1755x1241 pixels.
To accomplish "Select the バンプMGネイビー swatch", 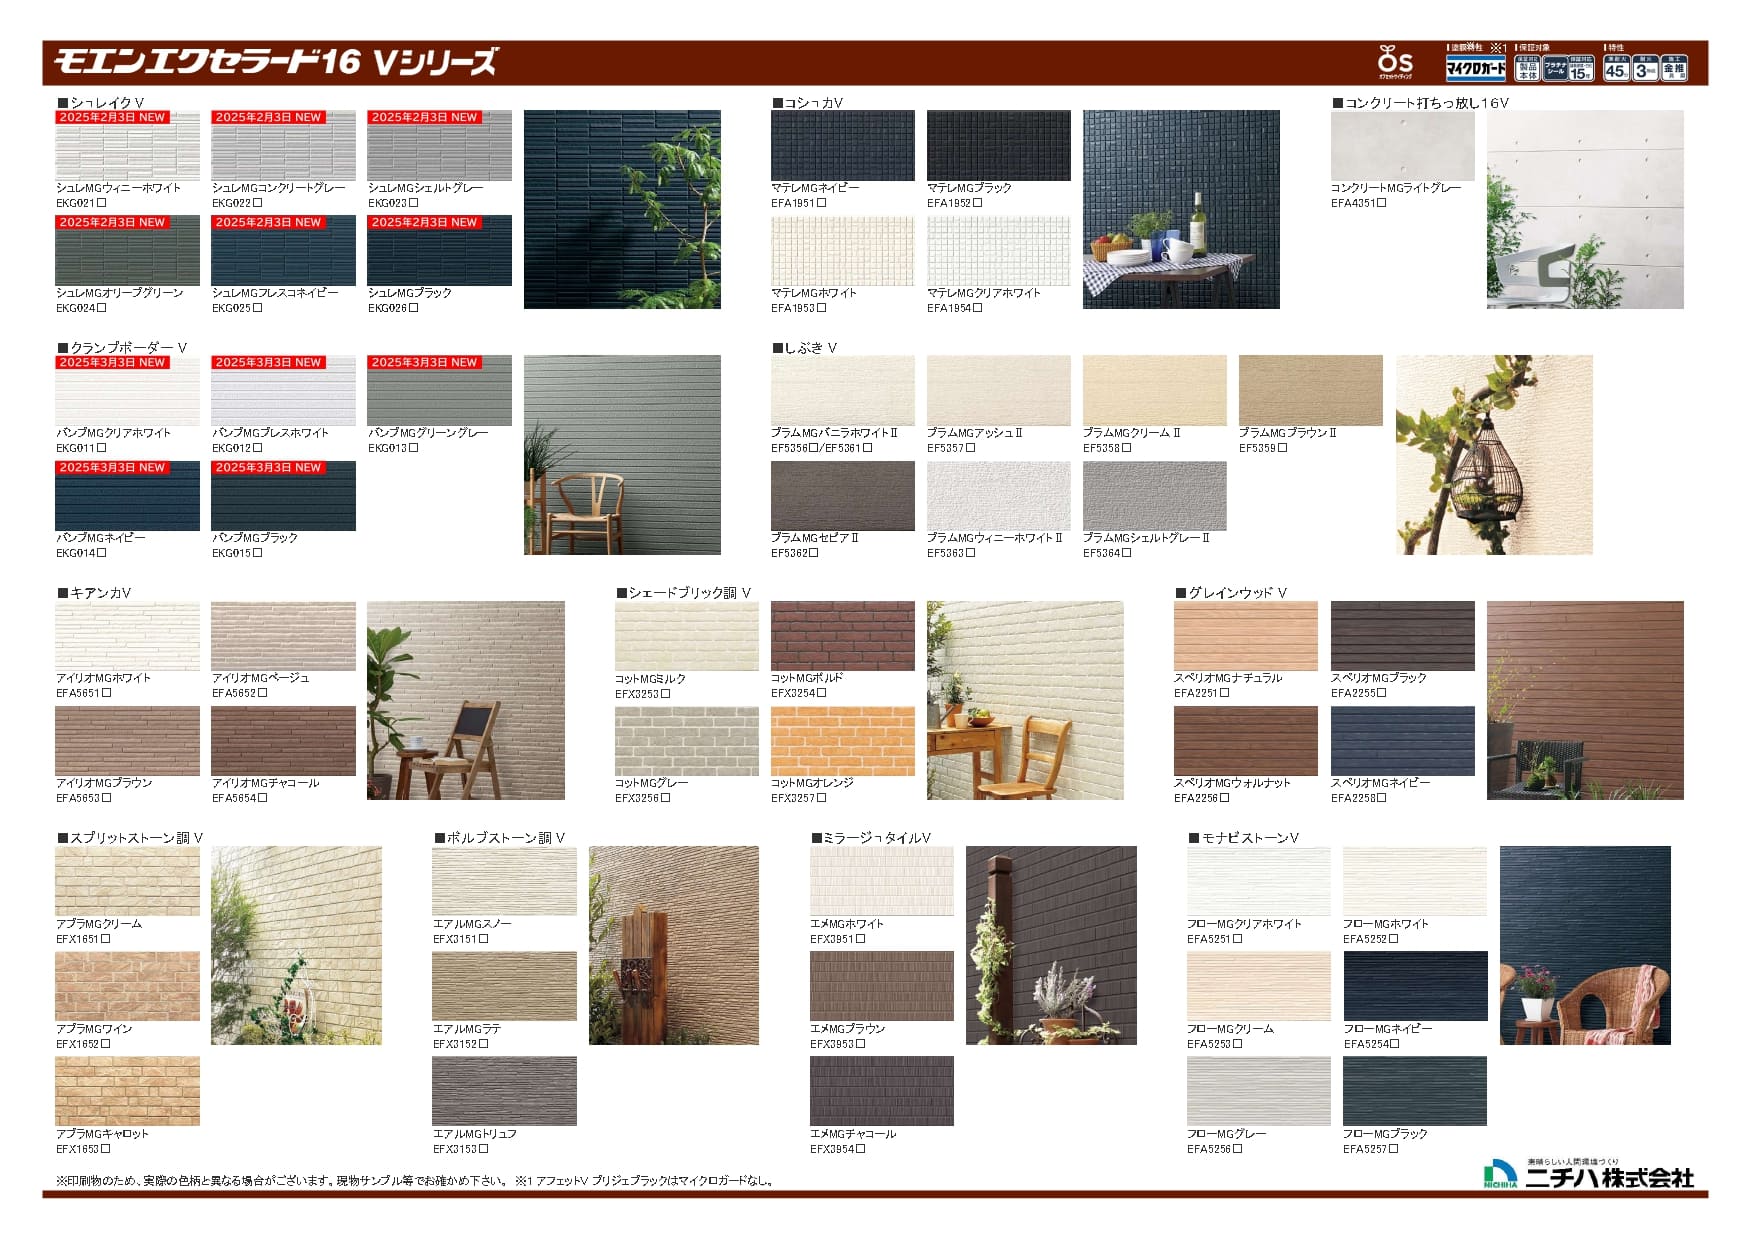I will tap(127, 495).
